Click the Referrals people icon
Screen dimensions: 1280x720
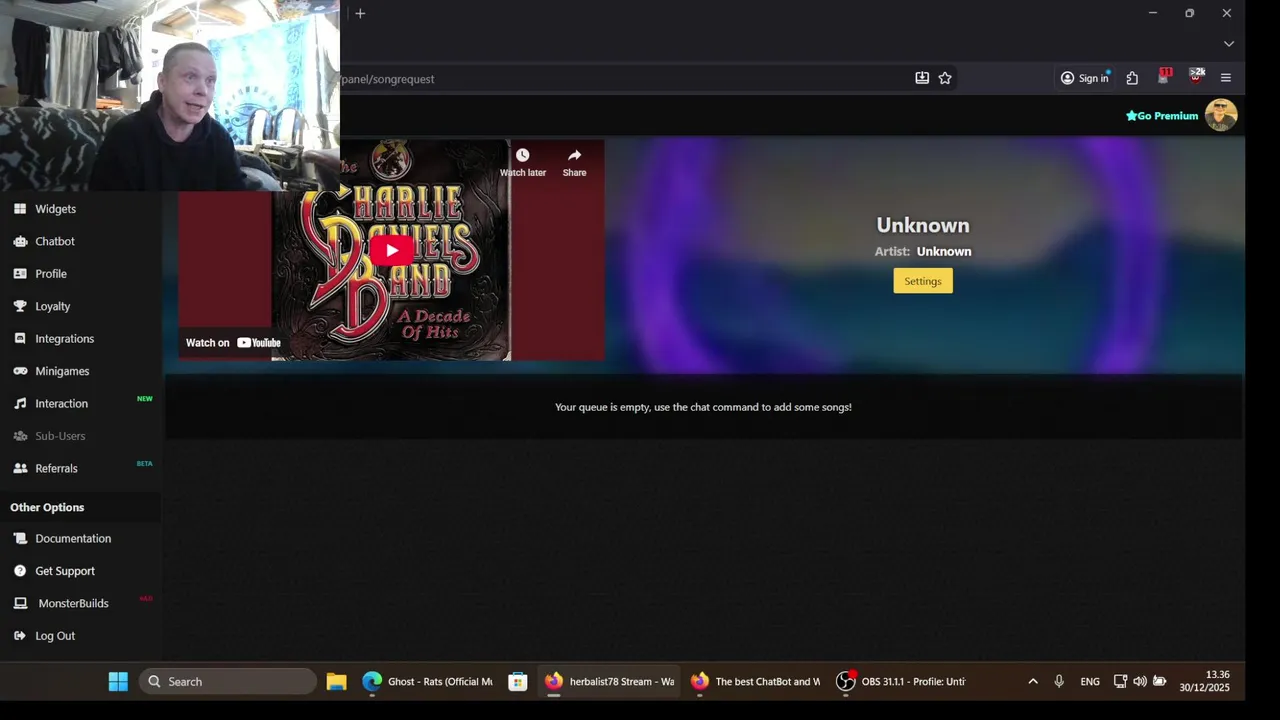pos(20,468)
